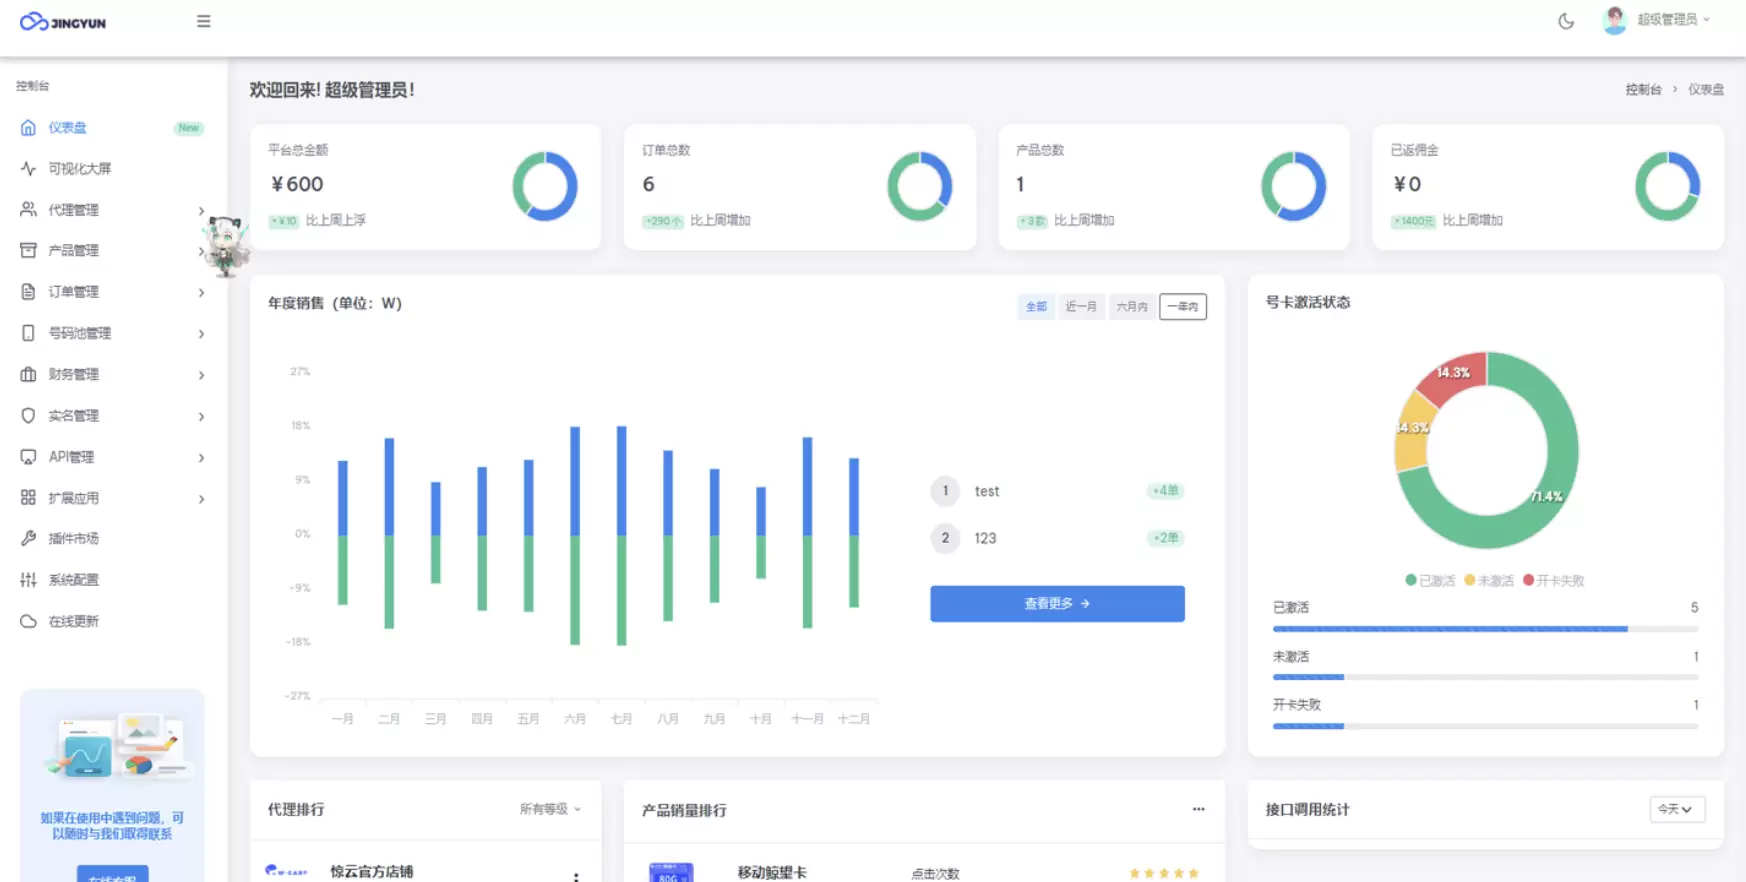Image resolution: width=1746 pixels, height=882 pixels.
Task: Open the 今天 dropdown in 接口调用统计
Action: (x=1676, y=809)
